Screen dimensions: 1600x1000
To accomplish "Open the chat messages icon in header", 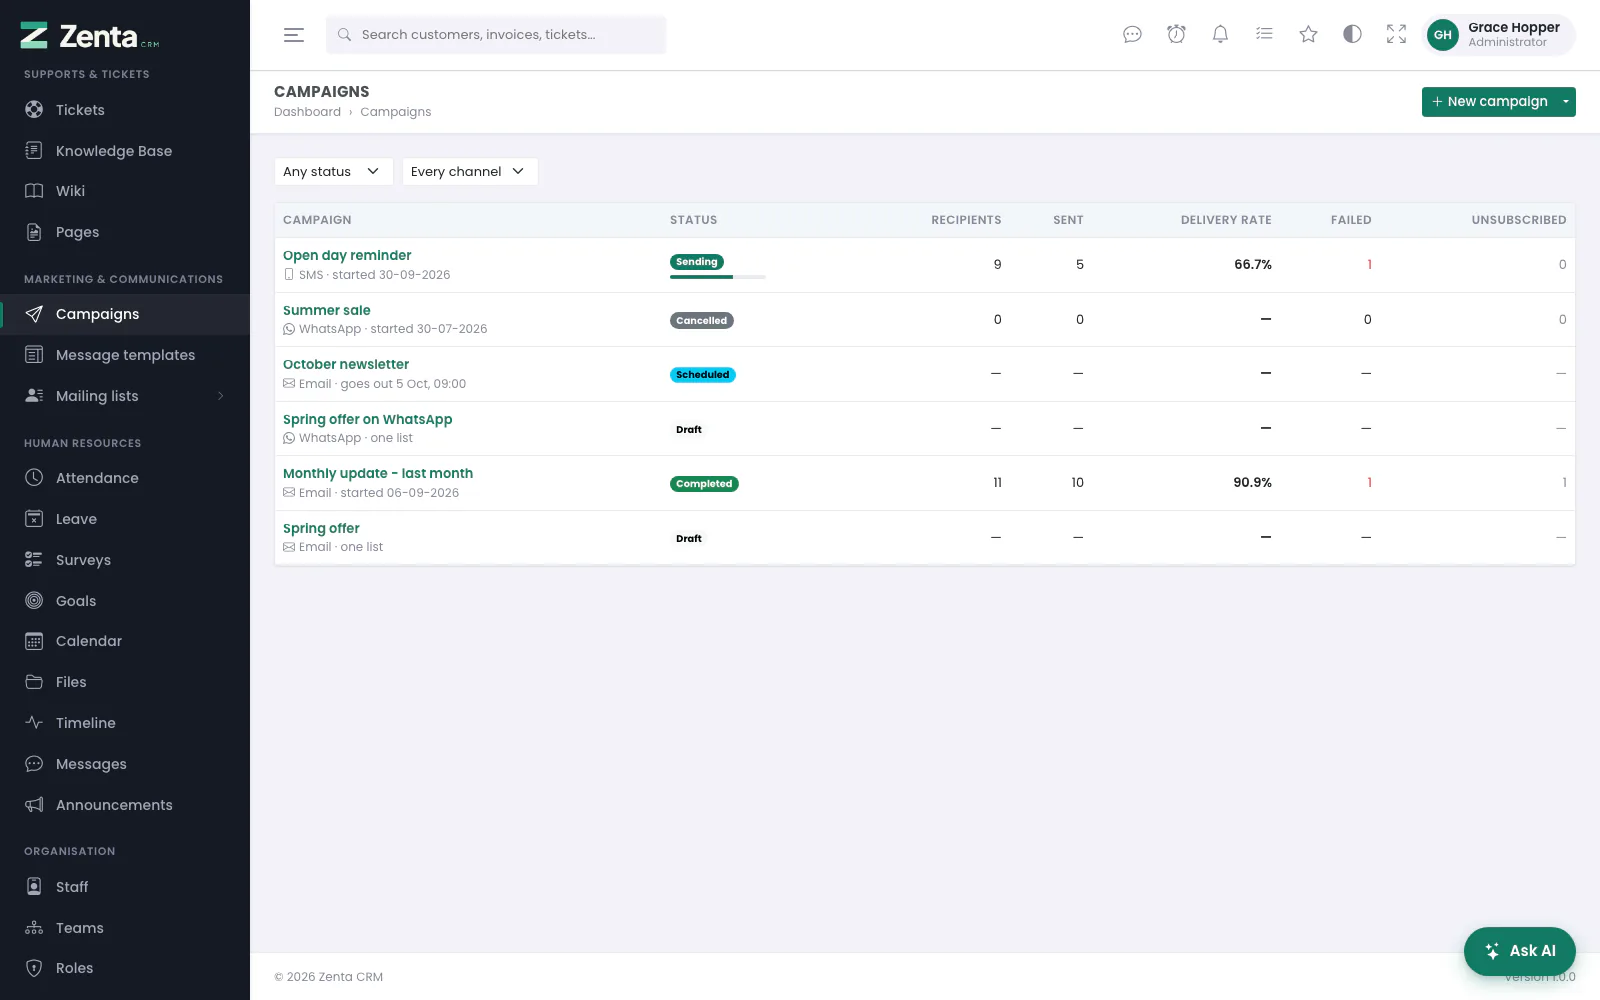I will coord(1132,35).
